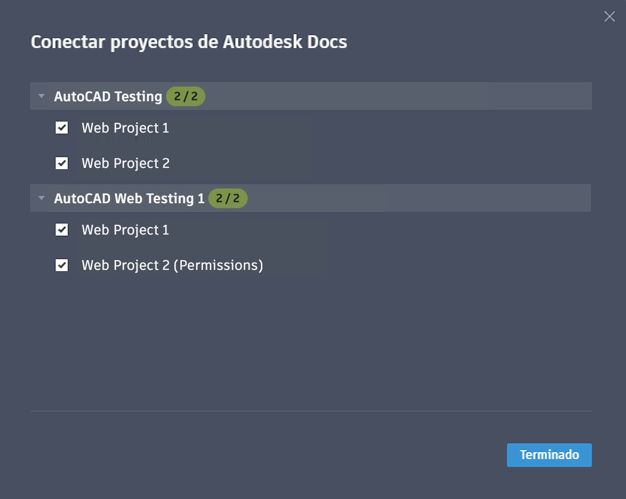Click the empty header bar right of AutoCAD Testing badge
The width and height of the screenshot is (626, 499).
[x=400, y=97]
